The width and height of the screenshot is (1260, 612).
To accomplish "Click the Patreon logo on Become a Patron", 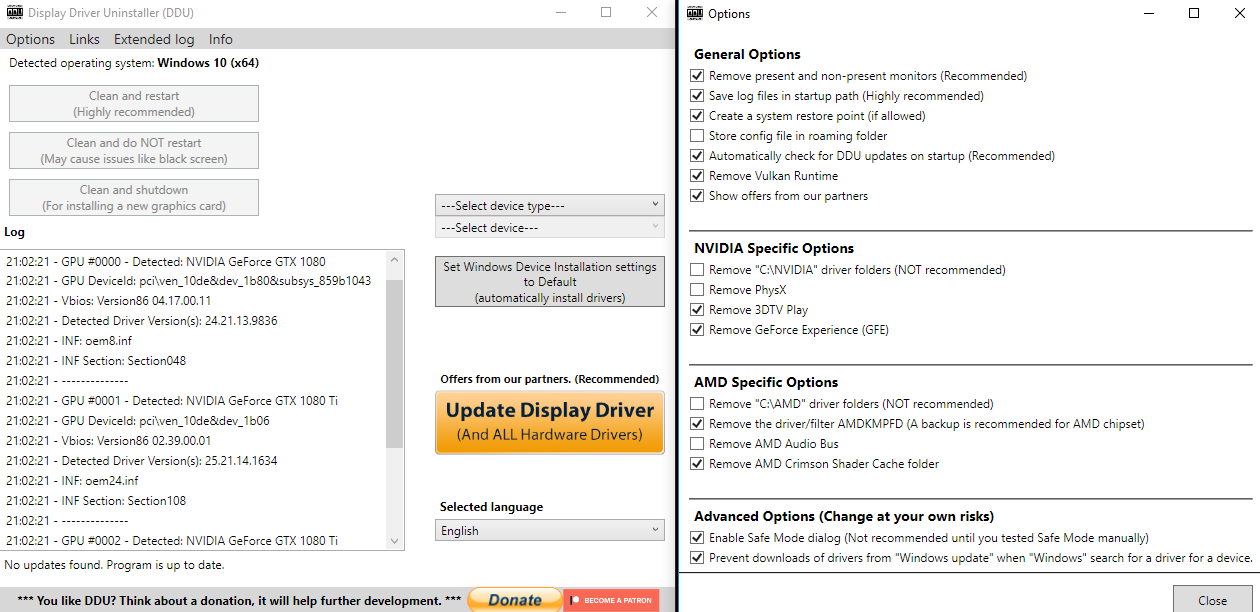I will click(576, 601).
